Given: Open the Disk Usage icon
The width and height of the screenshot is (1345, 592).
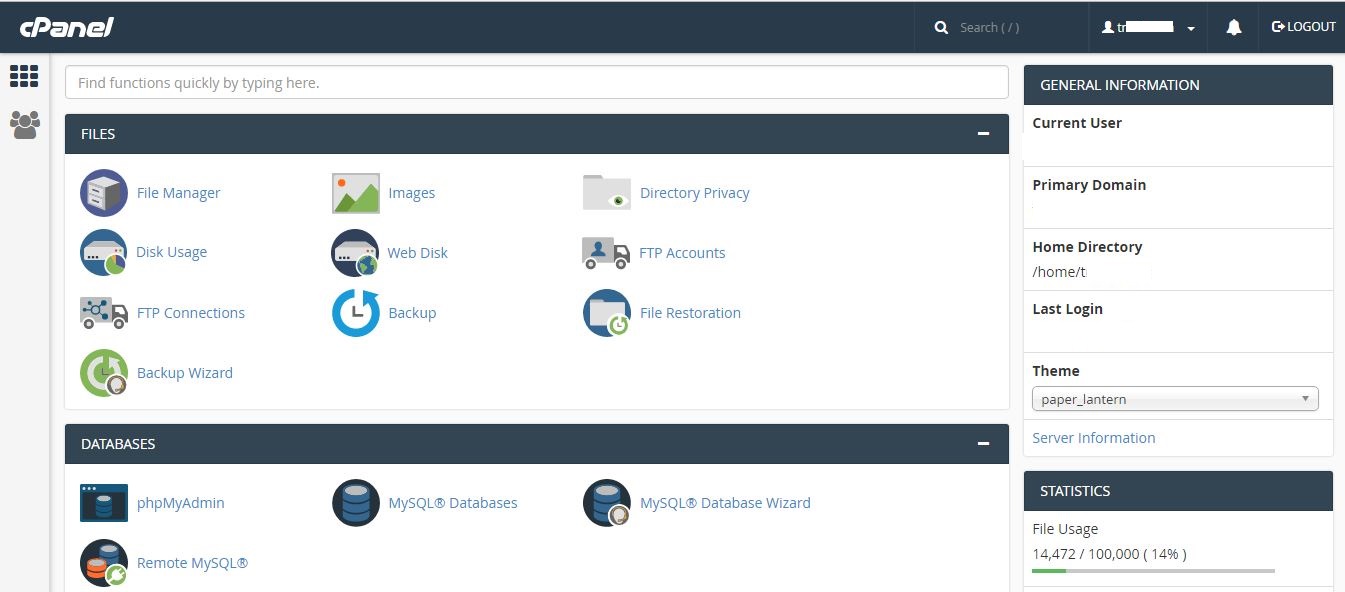Looking at the screenshot, I should [104, 253].
